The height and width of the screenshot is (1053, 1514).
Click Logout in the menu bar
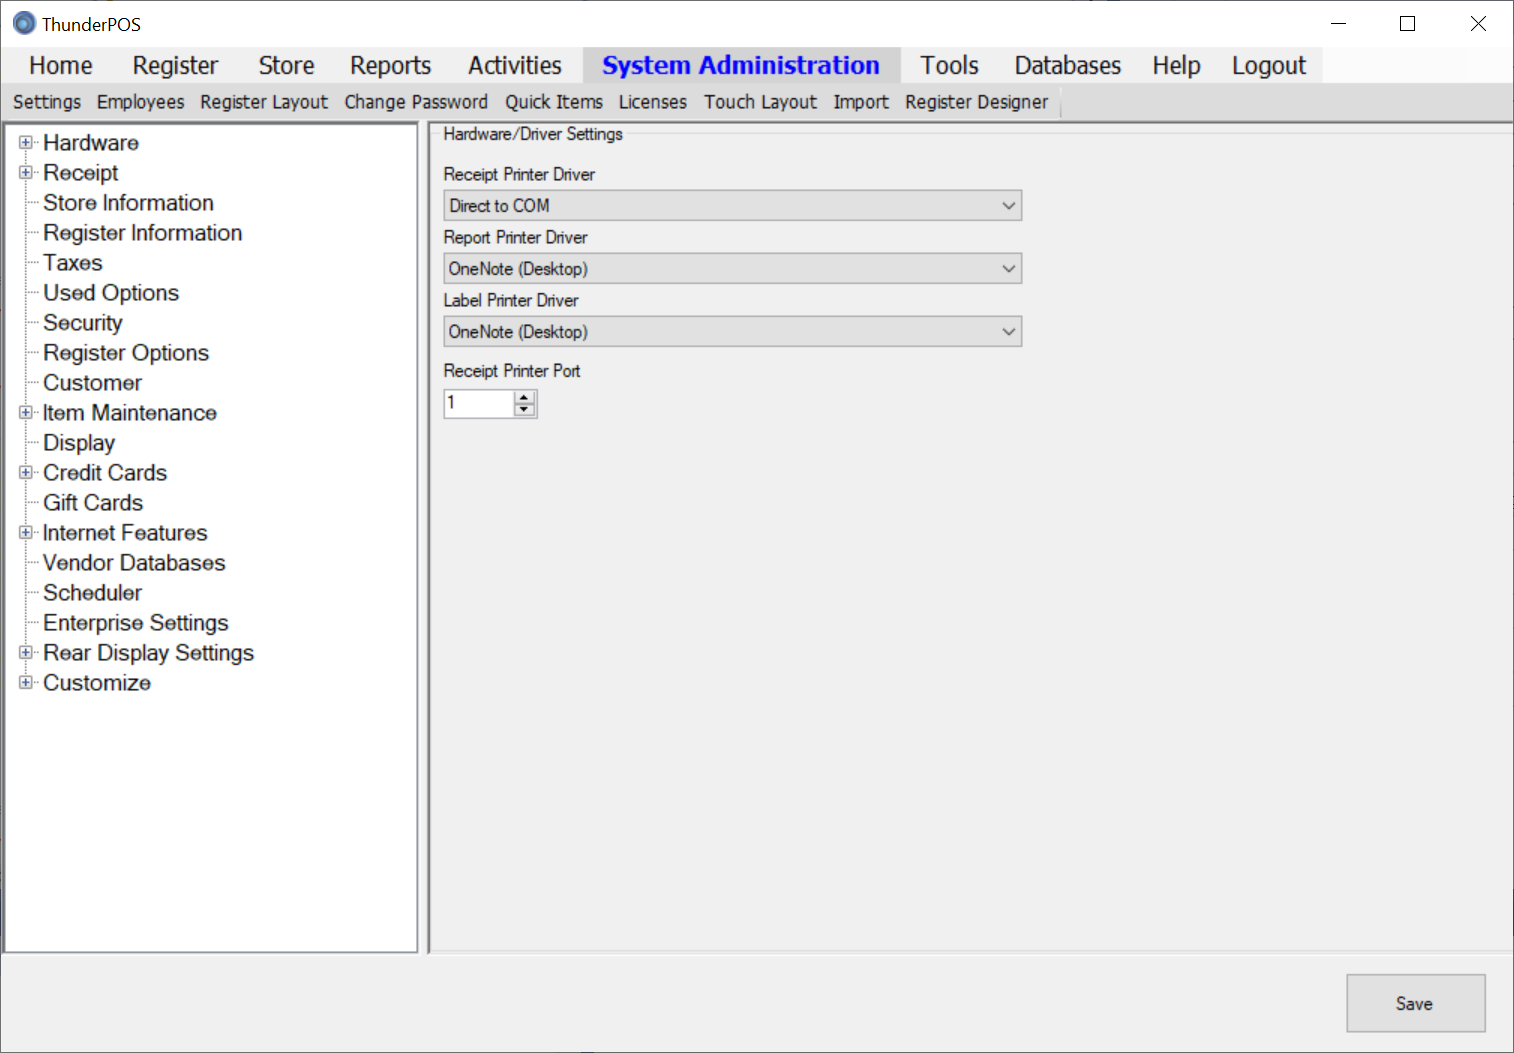pos(1268,66)
